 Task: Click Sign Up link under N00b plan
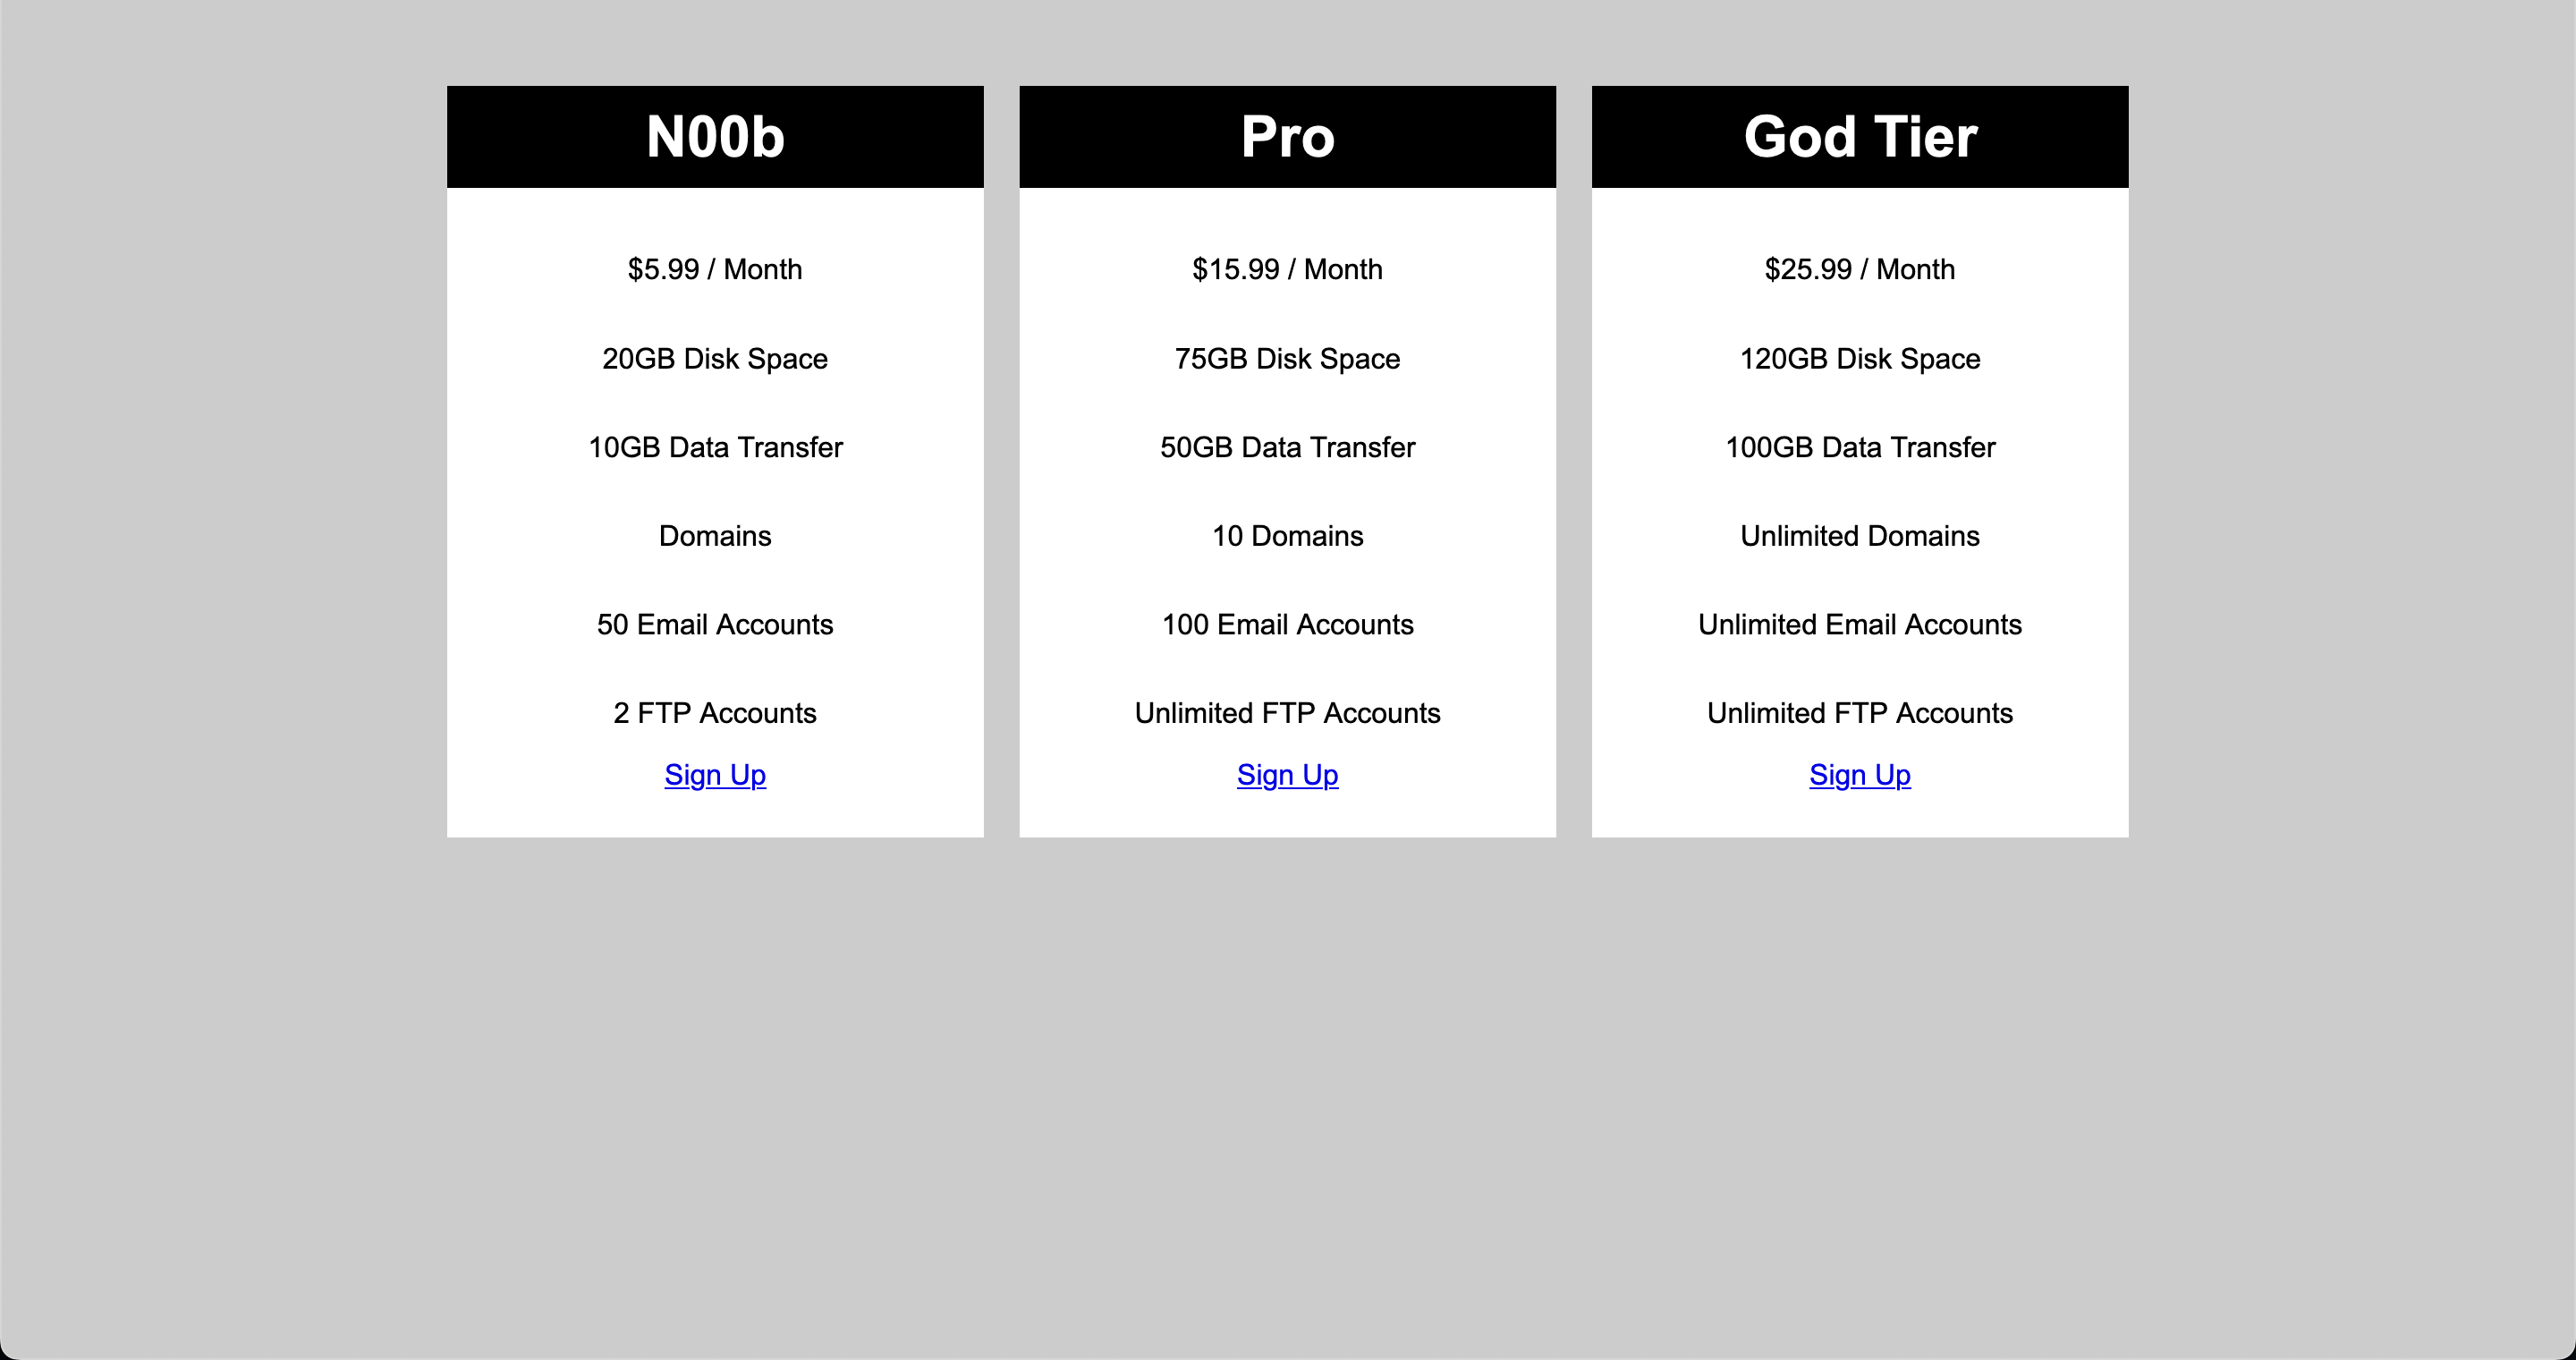point(714,778)
